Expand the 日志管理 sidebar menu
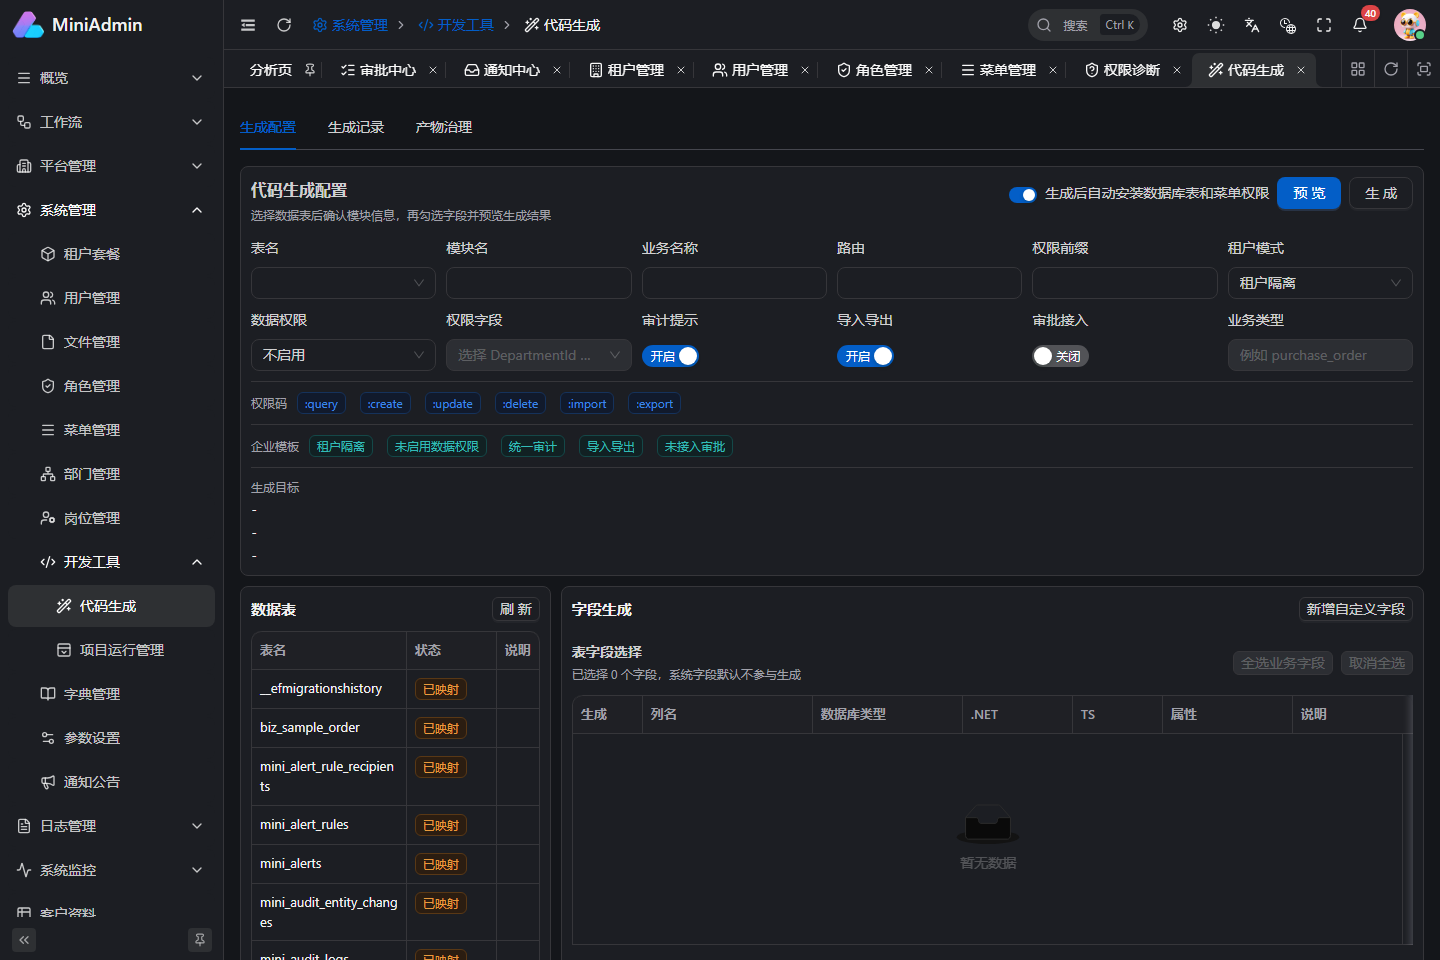Image resolution: width=1440 pixels, height=960 pixels. tap(111, 826)
